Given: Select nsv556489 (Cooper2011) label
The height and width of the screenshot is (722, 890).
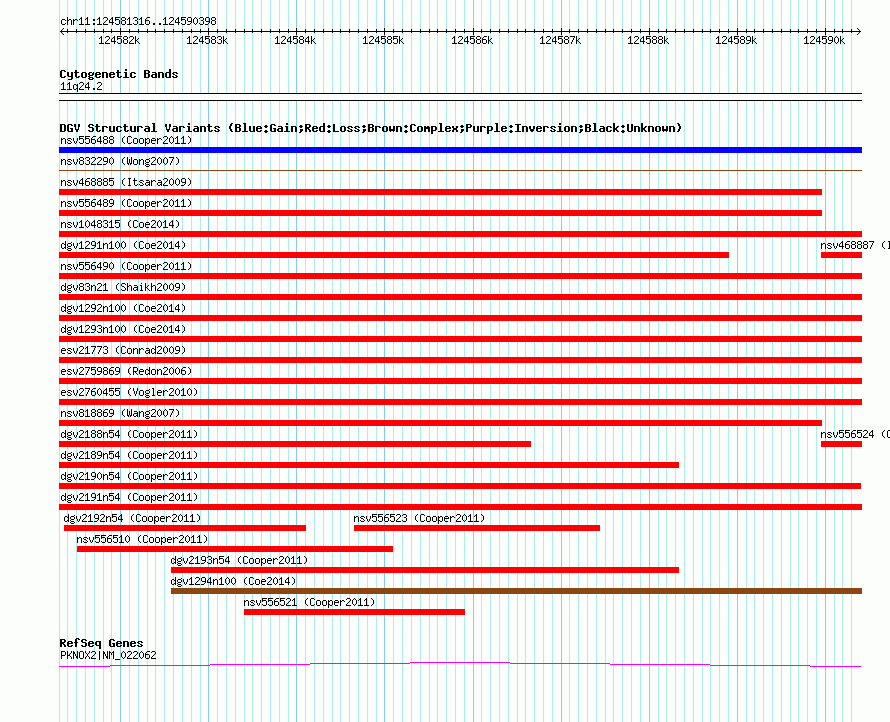Looking at the screenshot, I should tap(126, 203).
